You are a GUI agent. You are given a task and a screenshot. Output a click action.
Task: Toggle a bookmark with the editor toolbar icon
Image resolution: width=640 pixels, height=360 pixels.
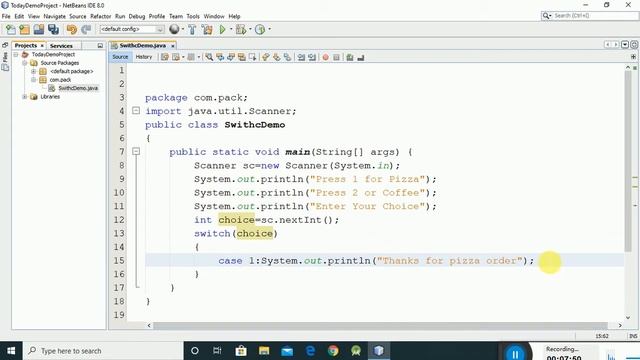287,57
